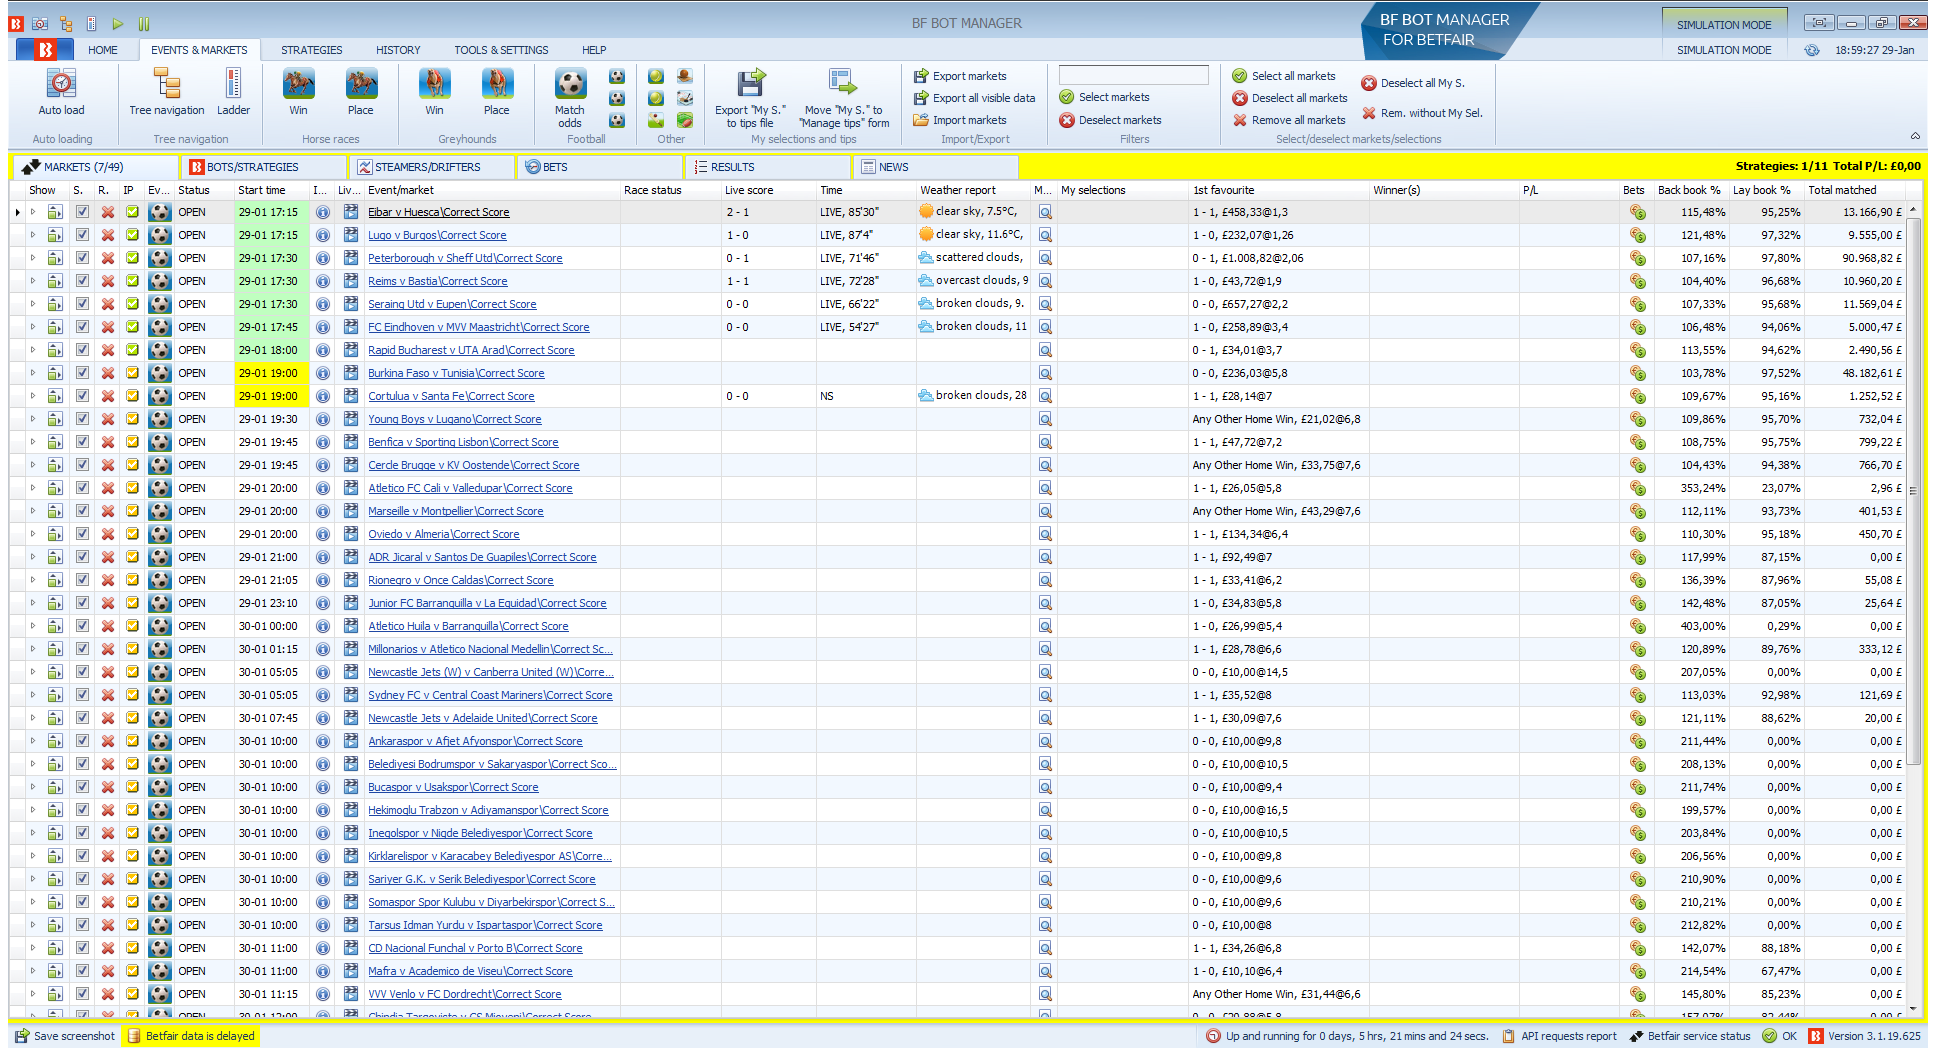Switch to the STRATEGIES ribbon tab
This screenshot has width=1936, height=1056.
[311, 50]
